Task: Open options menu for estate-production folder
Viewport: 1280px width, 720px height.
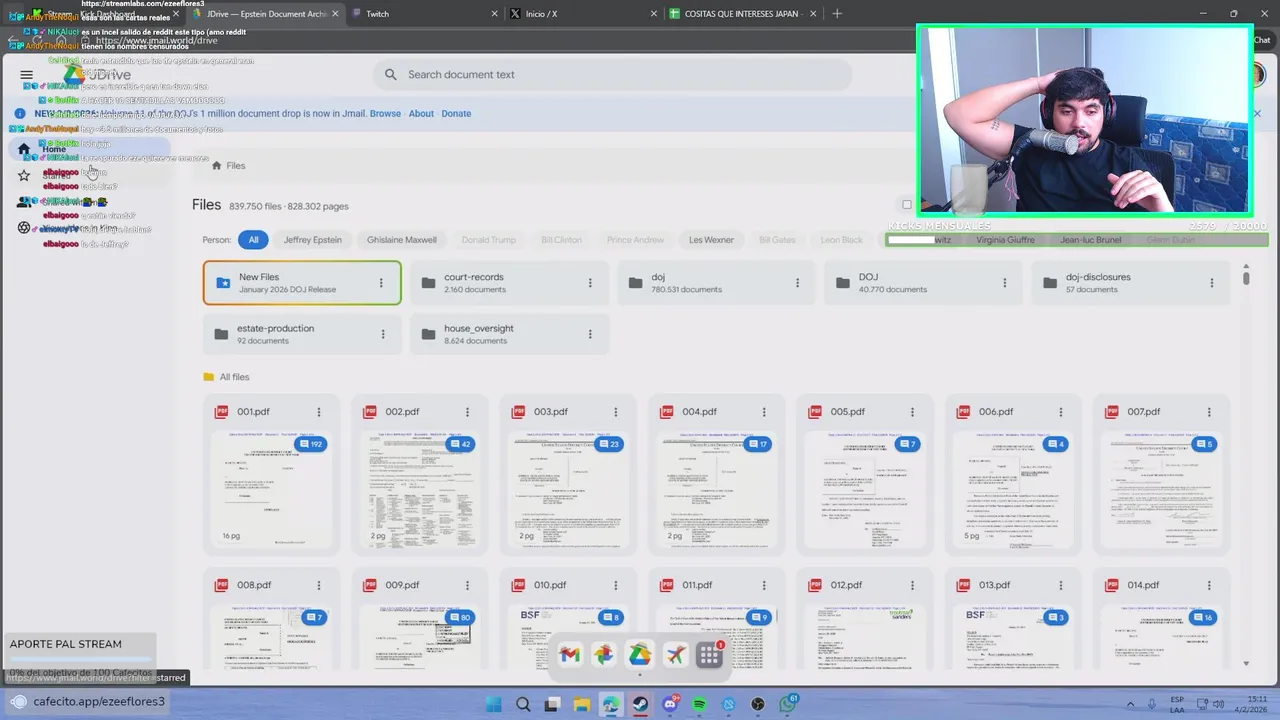Action: pyautogui.click(x=383, y=334)
